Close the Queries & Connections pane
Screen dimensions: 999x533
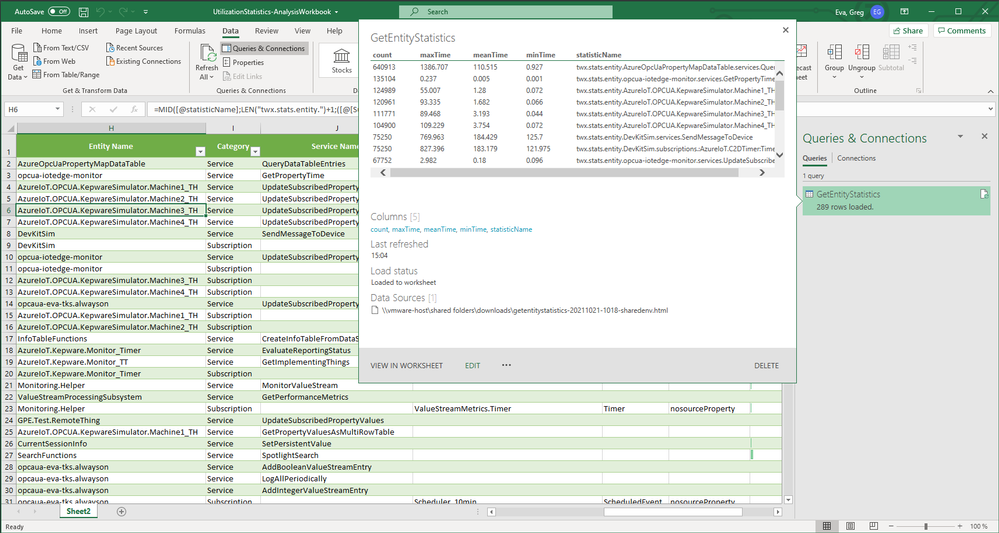[984, 136]
